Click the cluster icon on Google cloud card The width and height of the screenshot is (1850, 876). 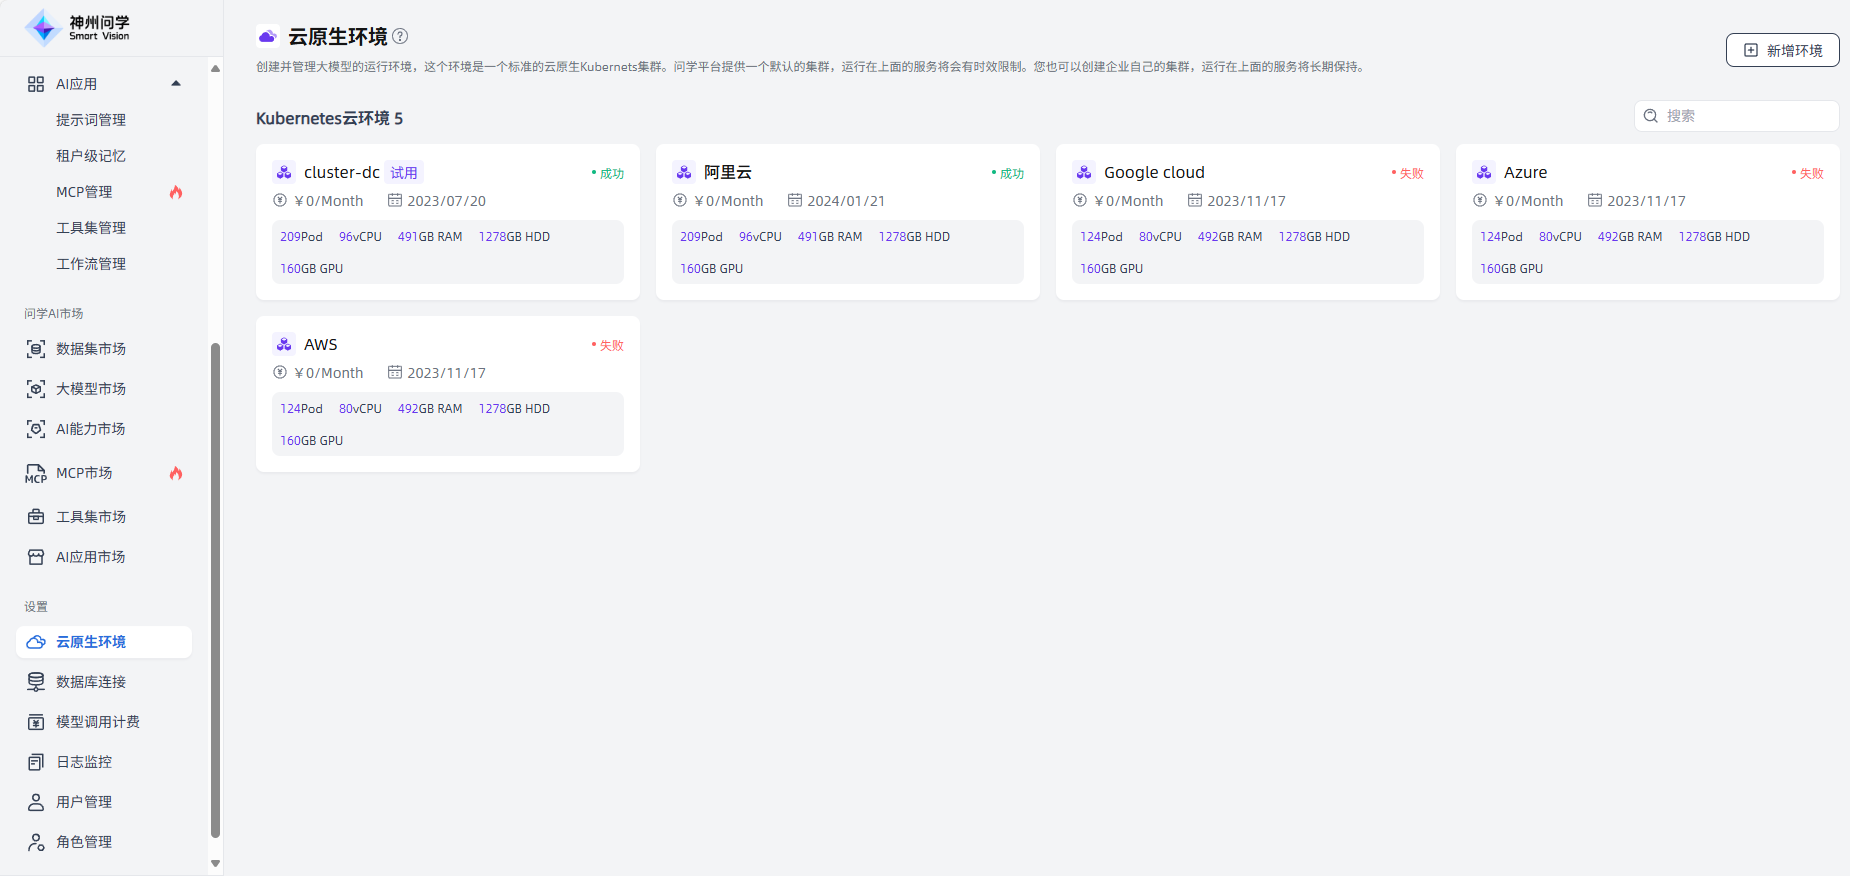(1084, 172)
